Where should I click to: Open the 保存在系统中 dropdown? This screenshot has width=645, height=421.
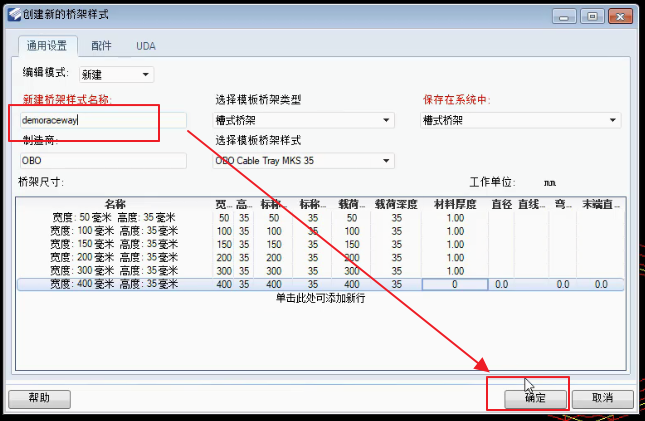pyautogui.click(x=520, y=120)
